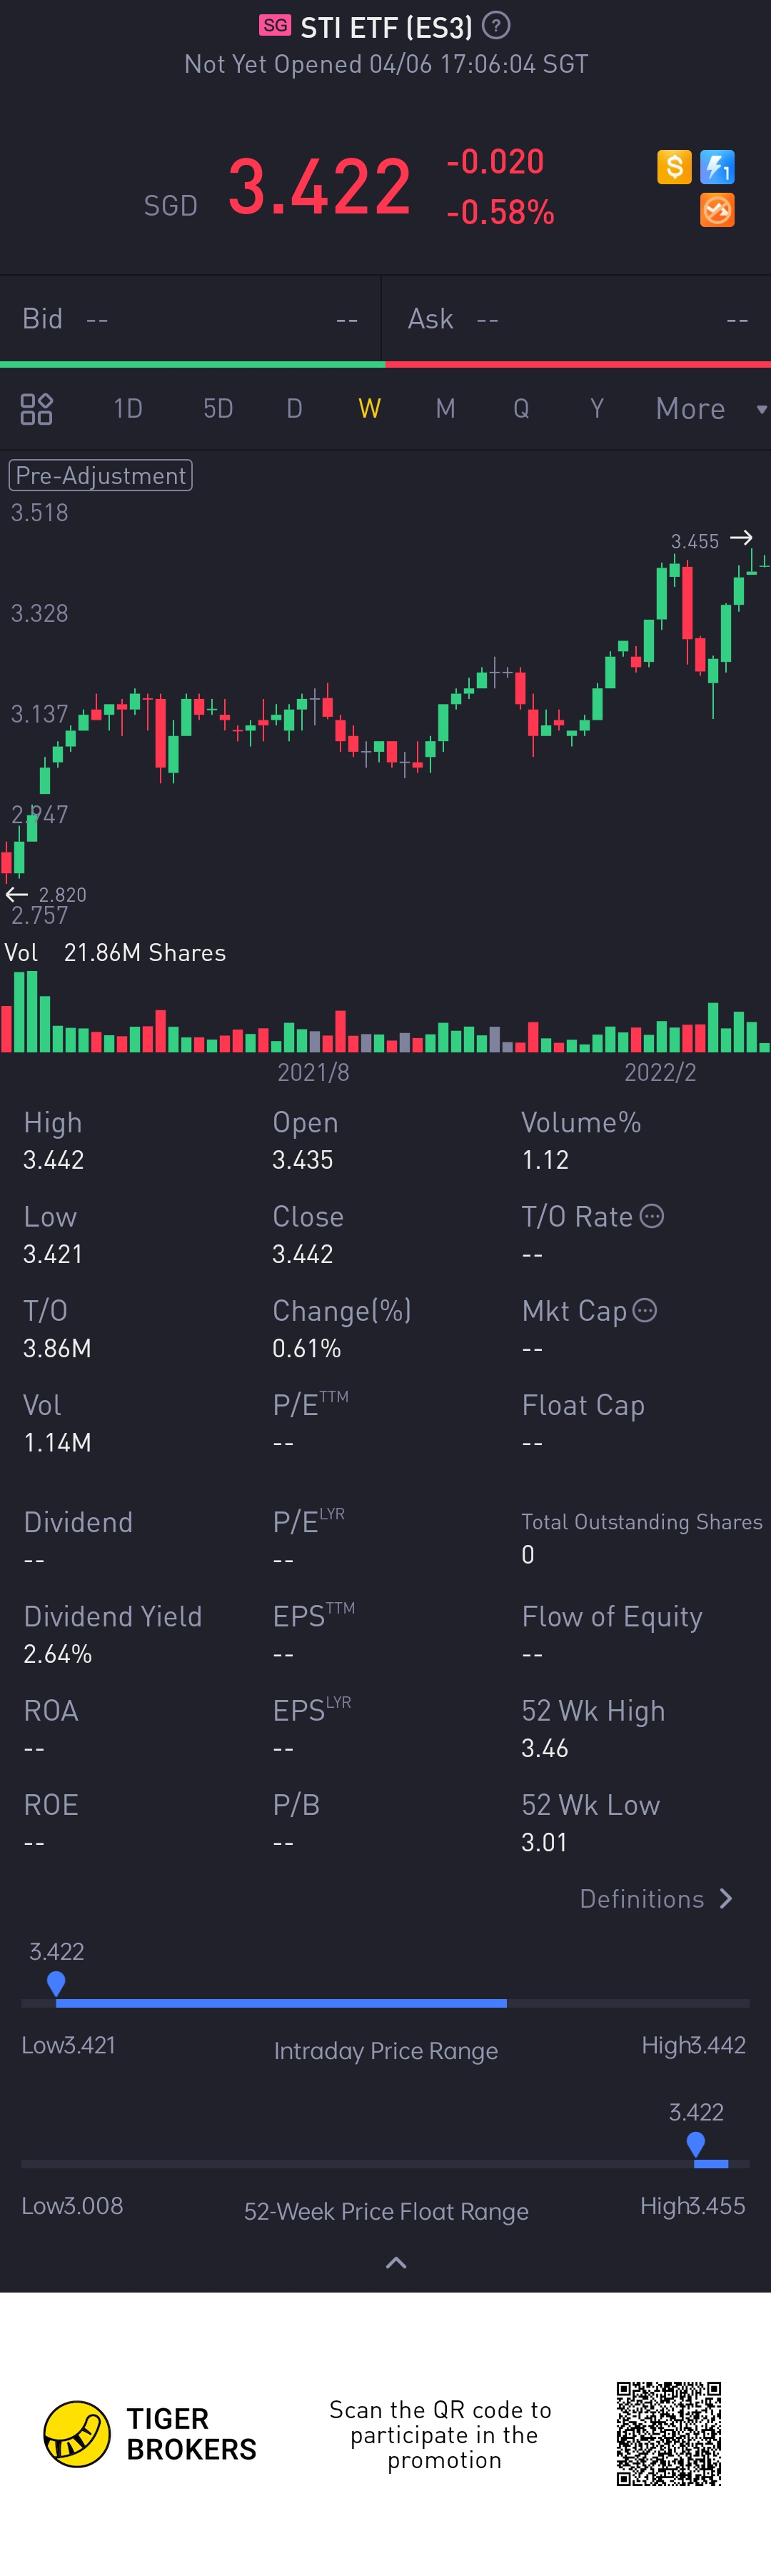
Task: Tap the yellow dollar sign badge
Action: coord(674,166)
